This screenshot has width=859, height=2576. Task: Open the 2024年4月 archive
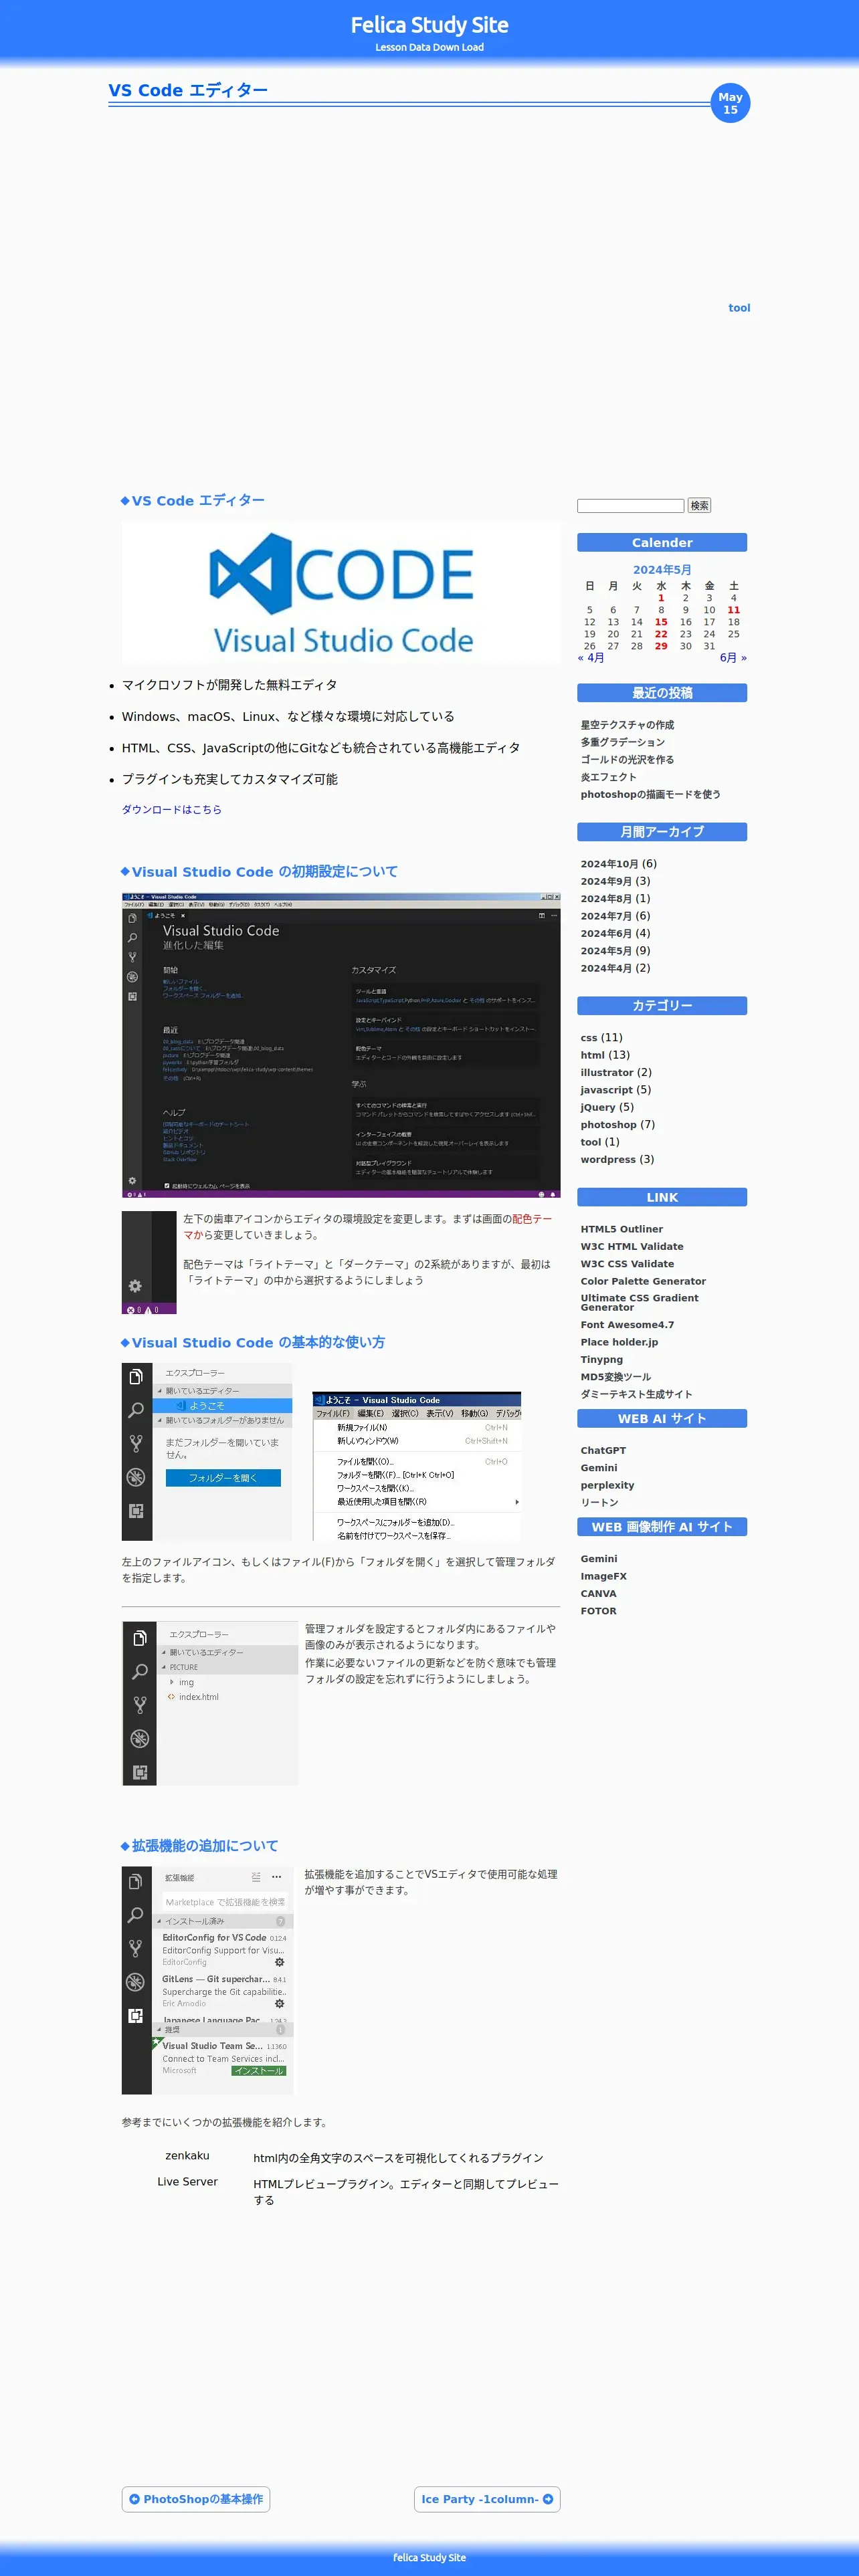coord(606,968)
